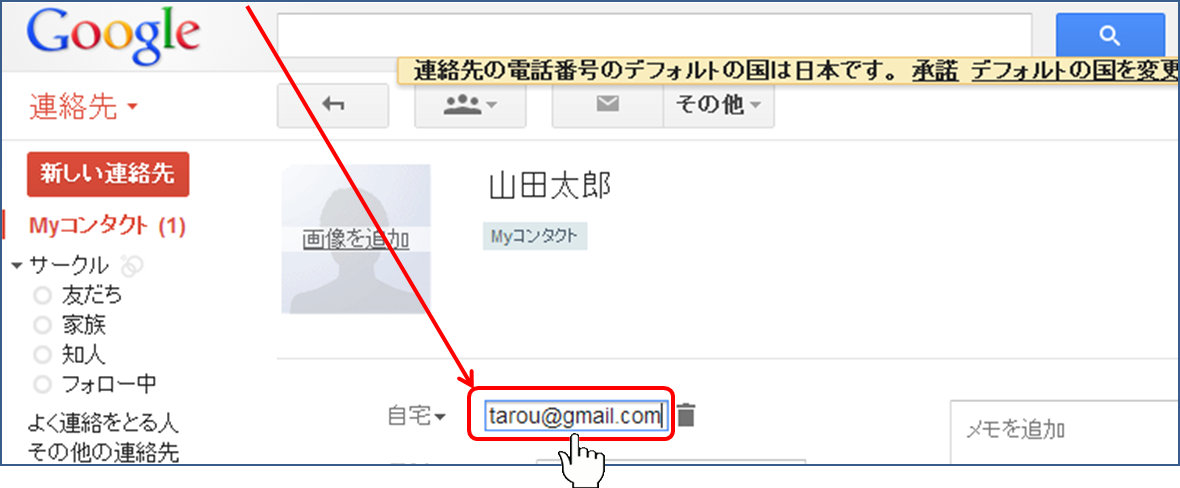Click the tarou@gmail.com email field
This screenshot has width=1180, height=488.
coord(574,415)
